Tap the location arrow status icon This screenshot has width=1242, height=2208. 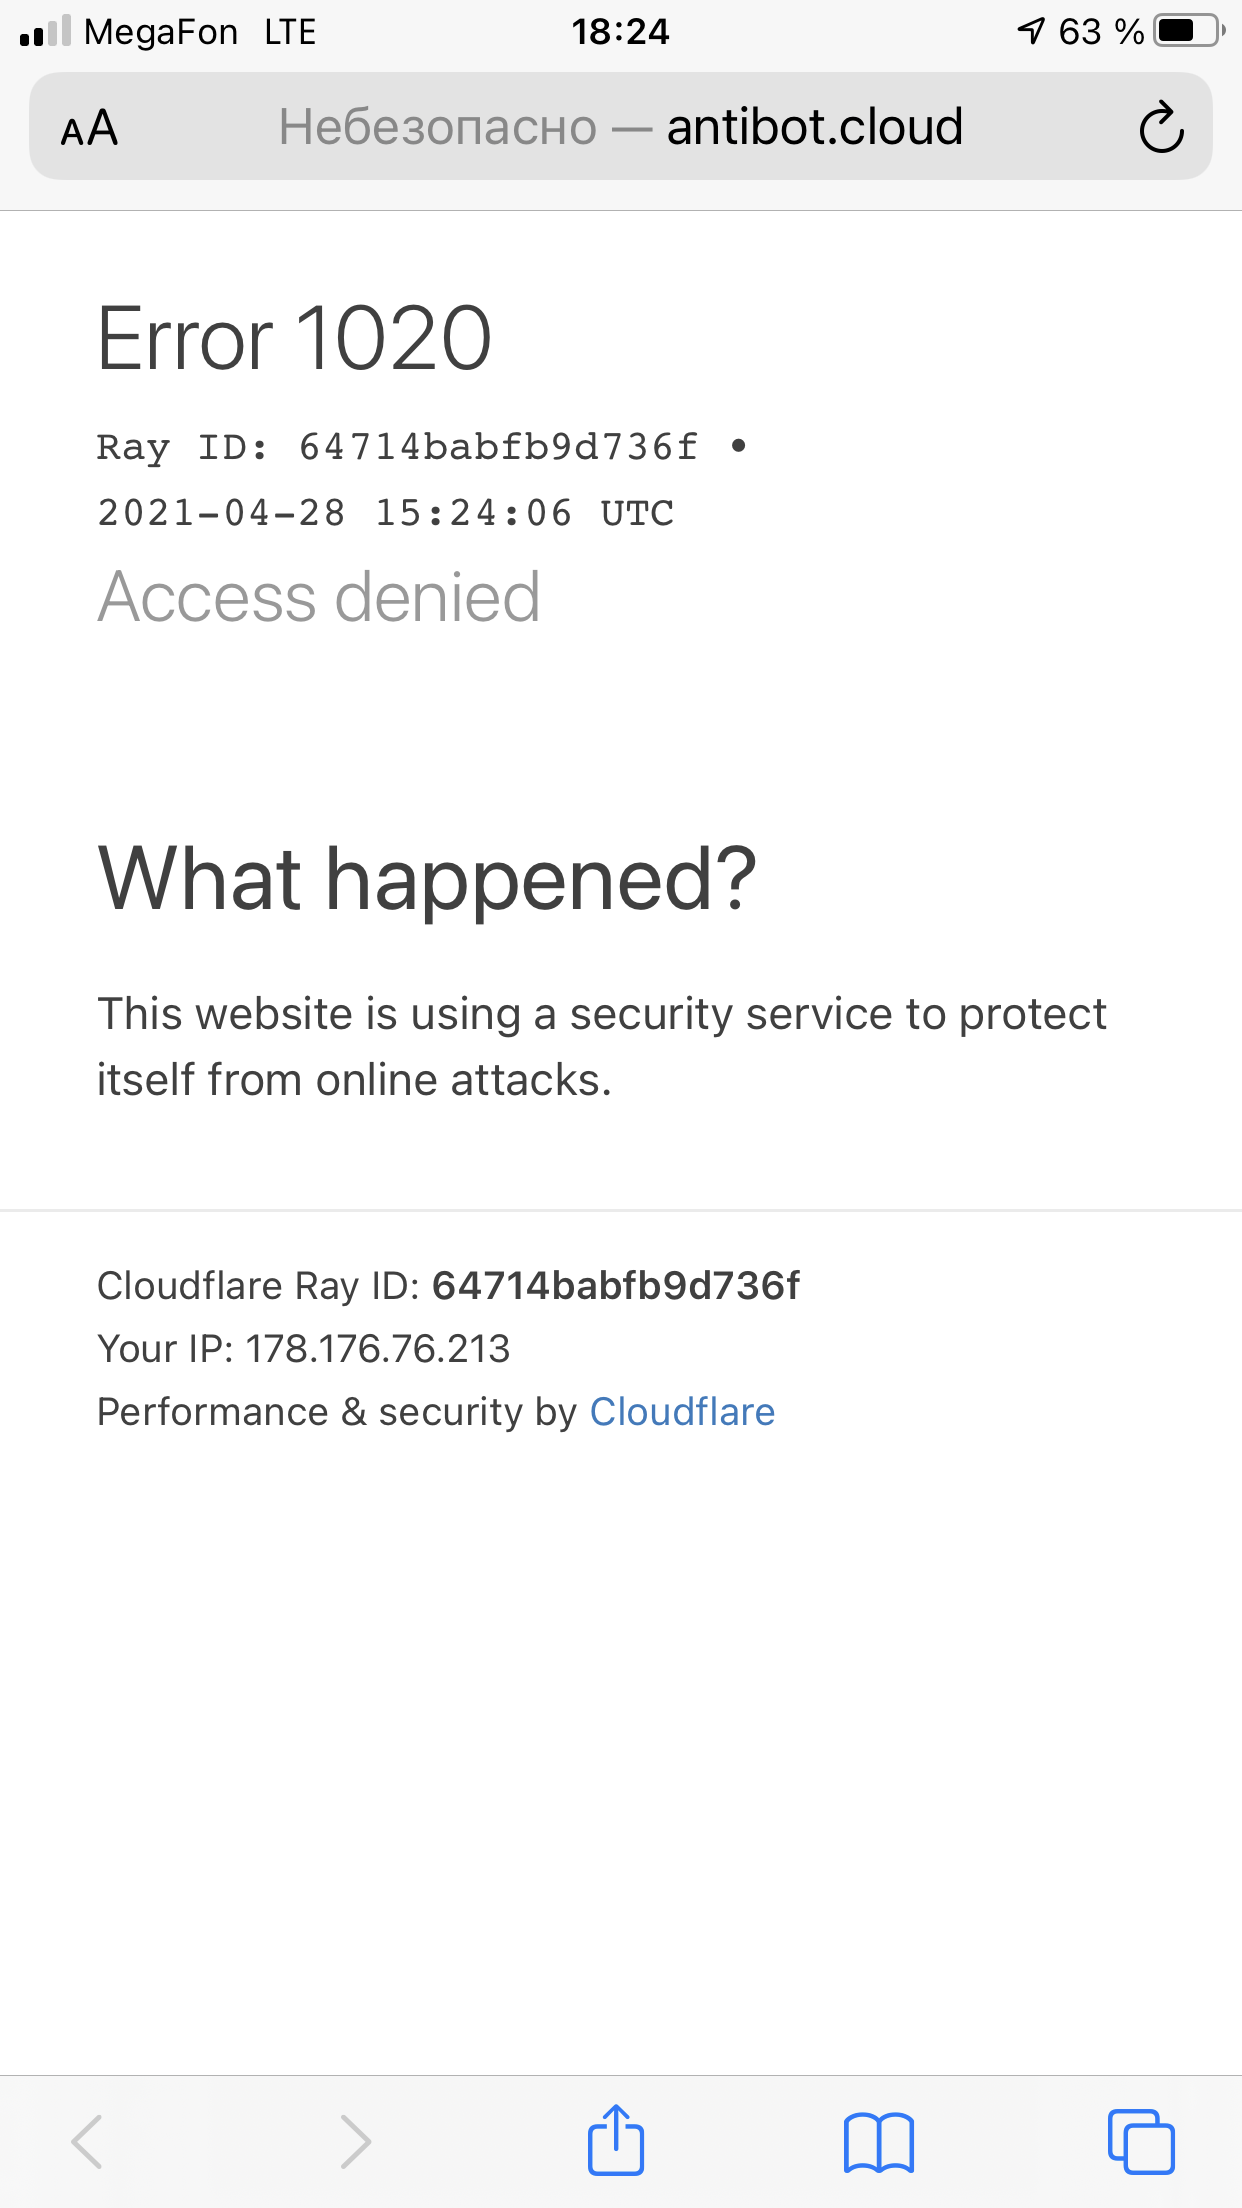[x=1031, y=31]
